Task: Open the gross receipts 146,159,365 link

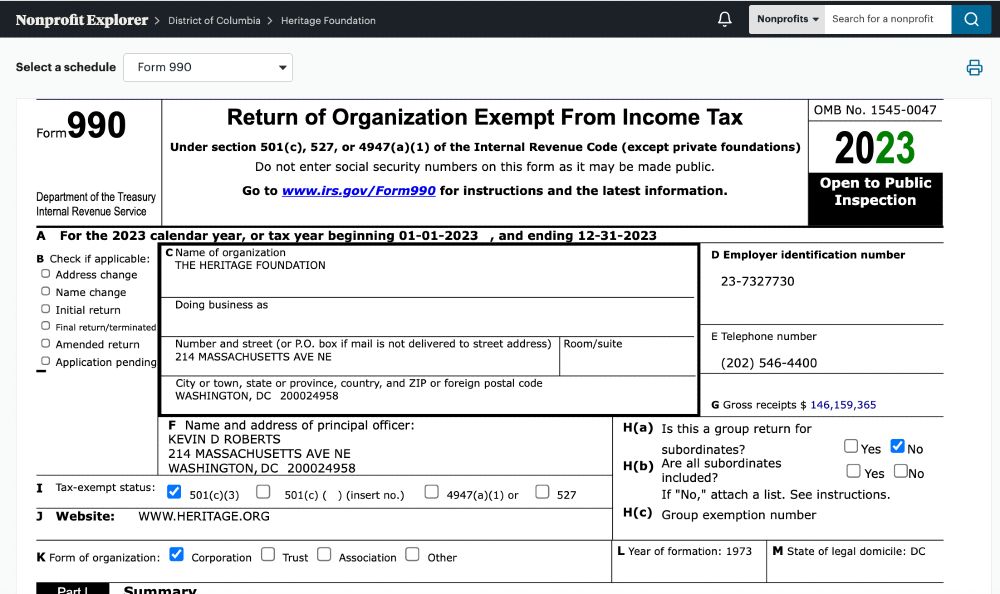Action: (x=842, y=405)
